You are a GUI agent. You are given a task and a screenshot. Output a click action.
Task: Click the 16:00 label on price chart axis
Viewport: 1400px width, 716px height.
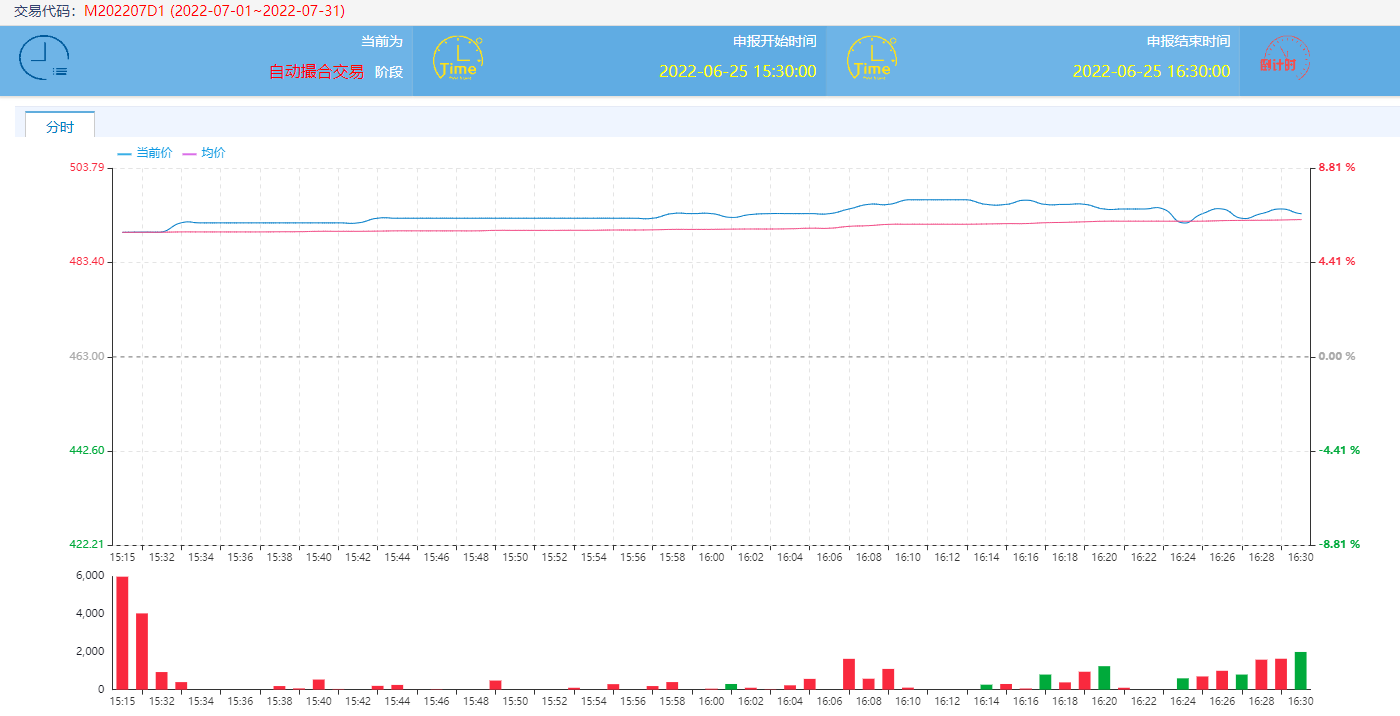[x=711, y=557]
